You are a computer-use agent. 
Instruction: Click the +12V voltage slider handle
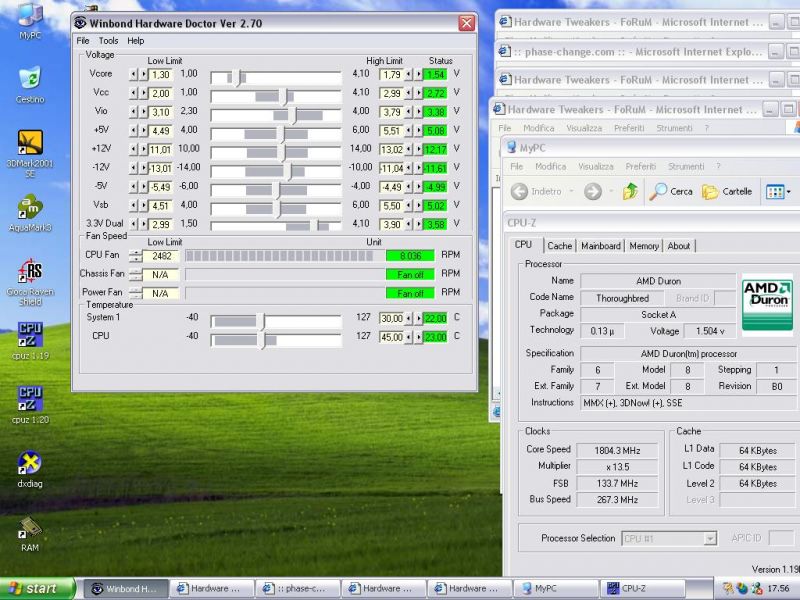[x=282, y=153]
